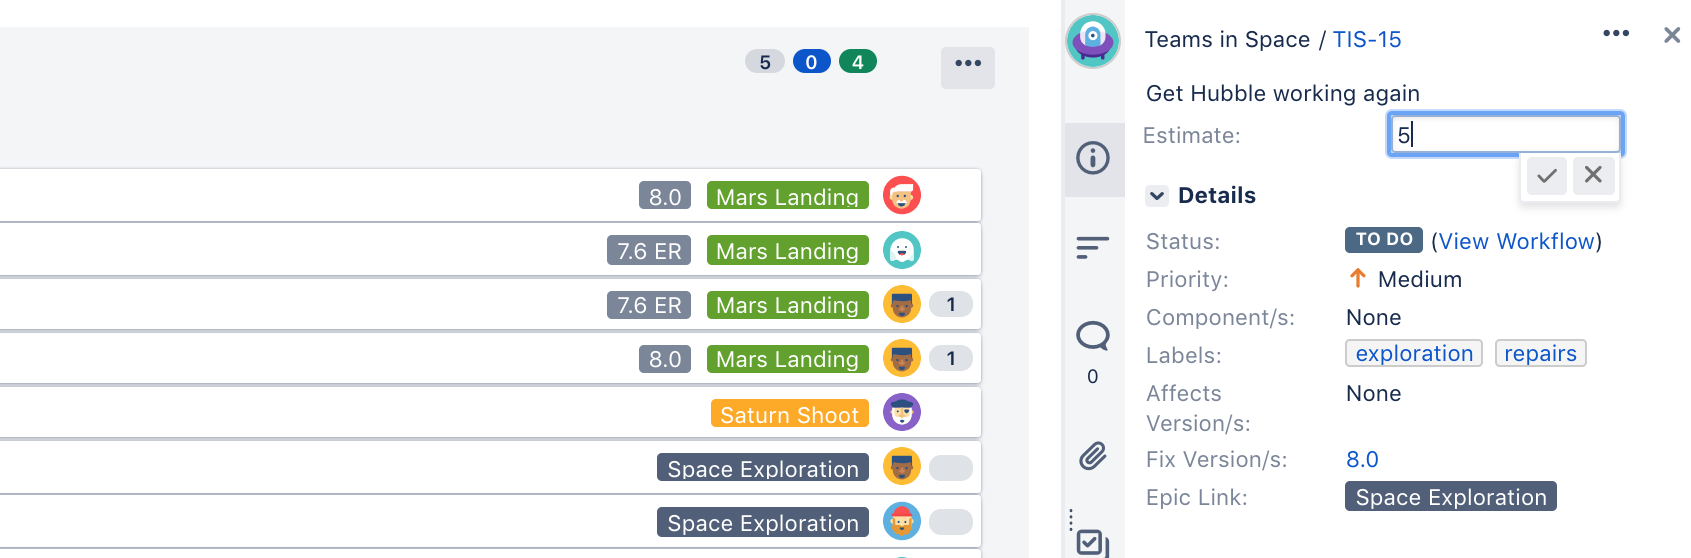Click the repairs label
Image resolution: width=1691 pixels, height=558 pixels.
point(1540,354)
